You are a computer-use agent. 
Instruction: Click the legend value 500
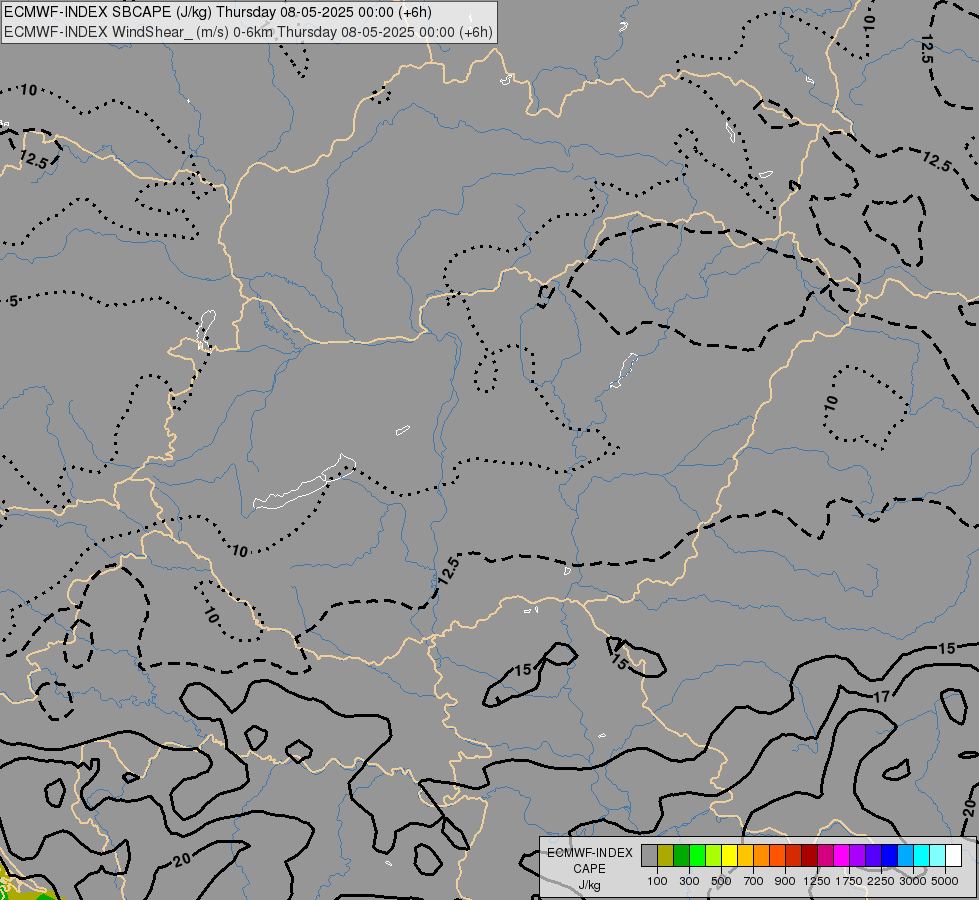pyautogui.click(x=721, y=881)
